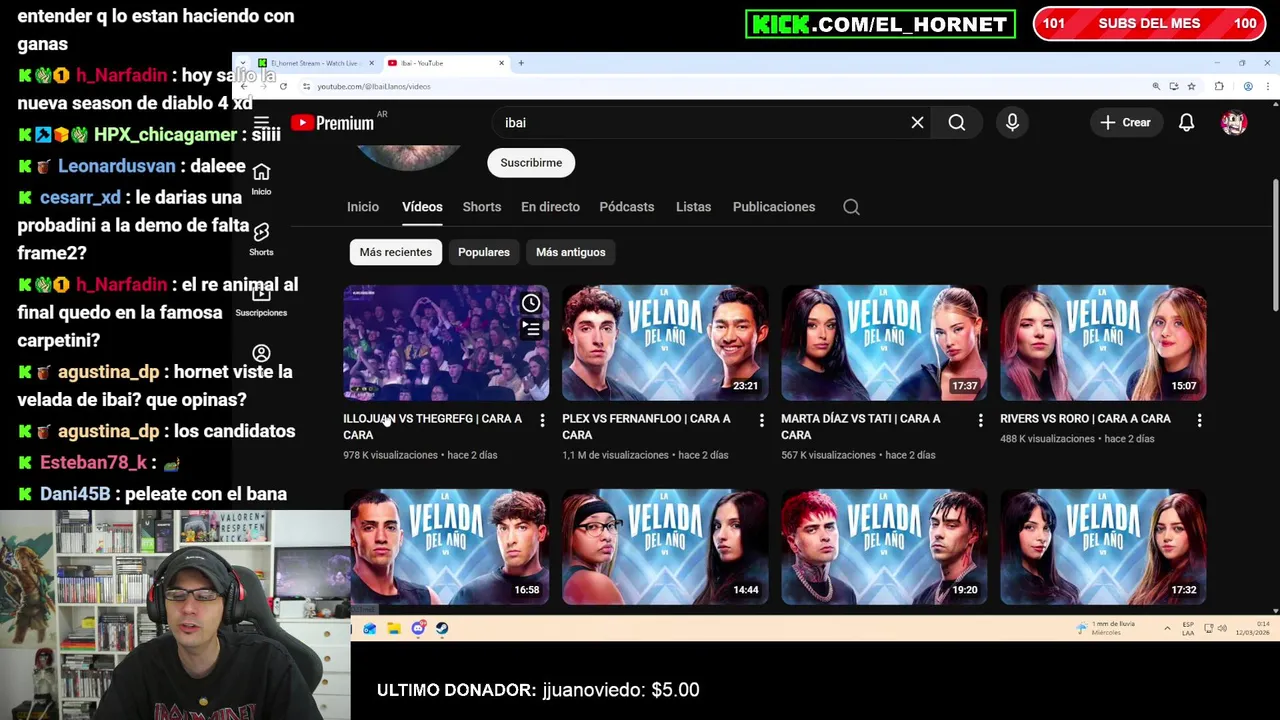Image resolution: width=1280 pixels, height=720 pixels.
Task: Switch to the Publicaciones tab
Action: click(774, 207)
